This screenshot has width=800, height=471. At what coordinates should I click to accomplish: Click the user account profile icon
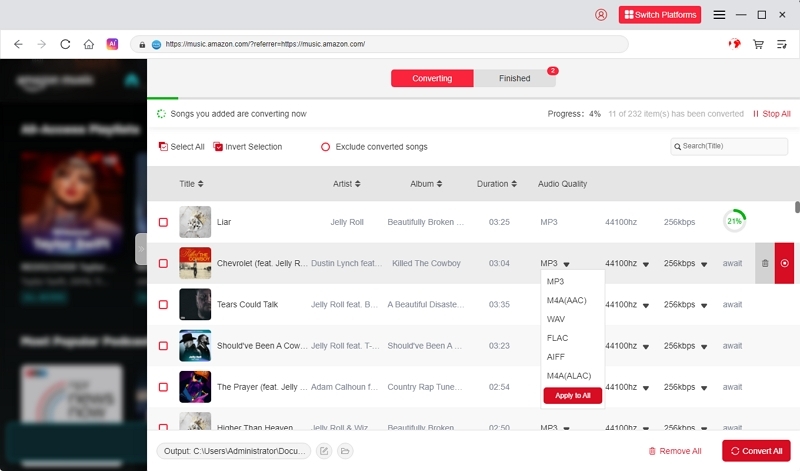click(x=601, y=15)
